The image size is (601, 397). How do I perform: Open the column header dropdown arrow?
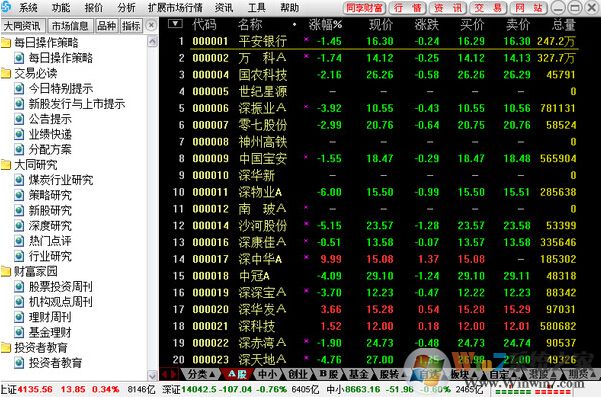175,24
